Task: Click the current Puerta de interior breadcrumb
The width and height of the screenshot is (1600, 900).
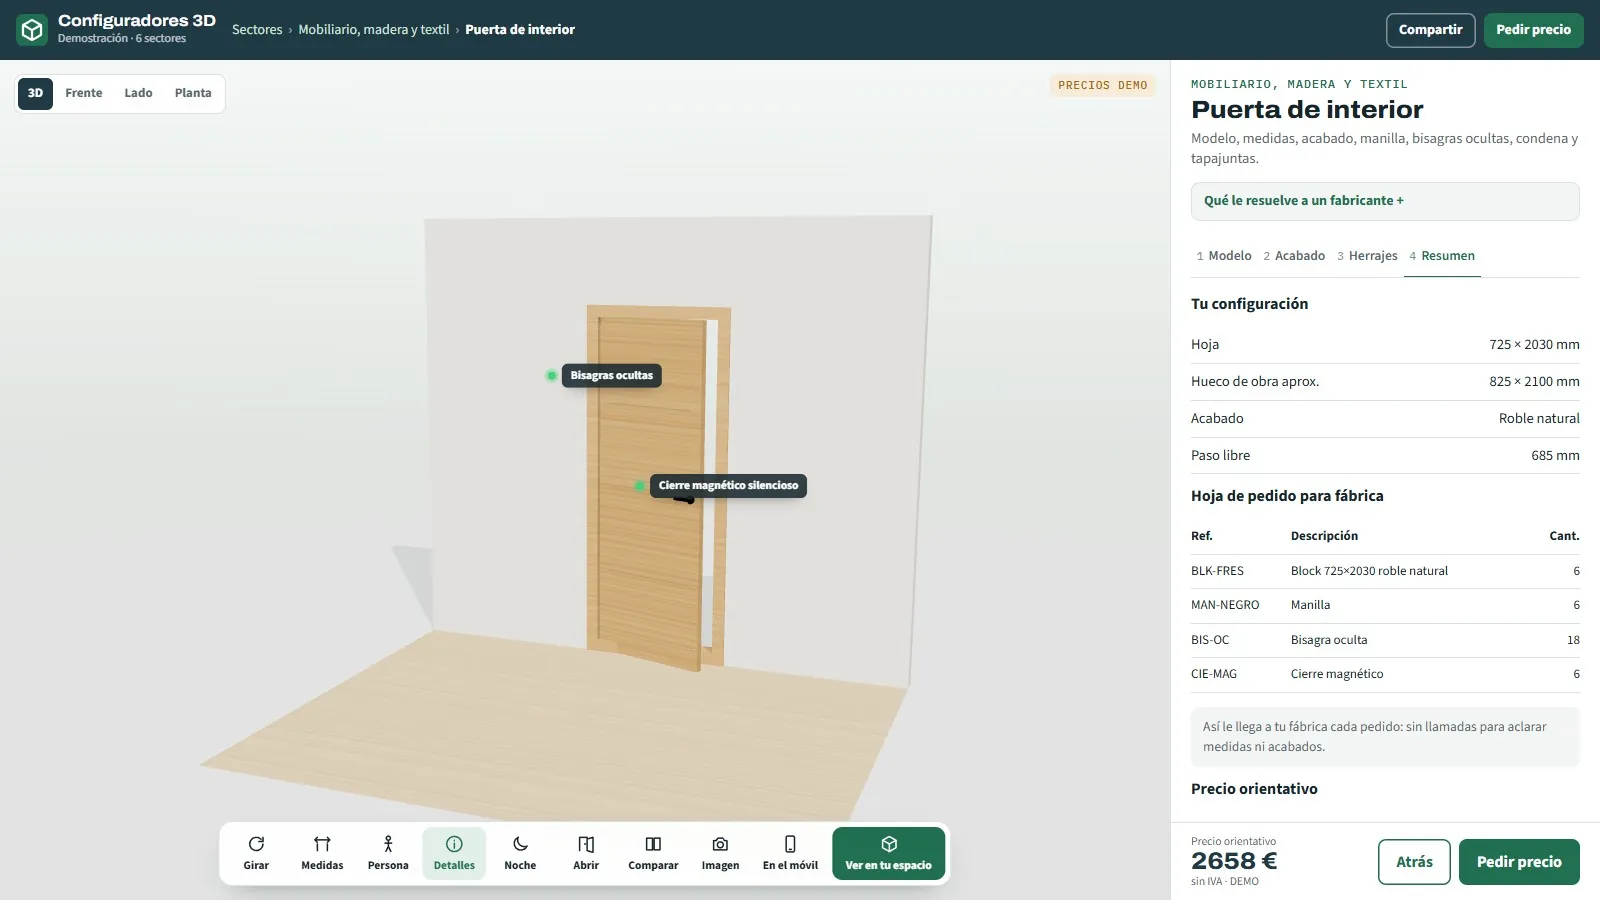Action: coord(520,30)
